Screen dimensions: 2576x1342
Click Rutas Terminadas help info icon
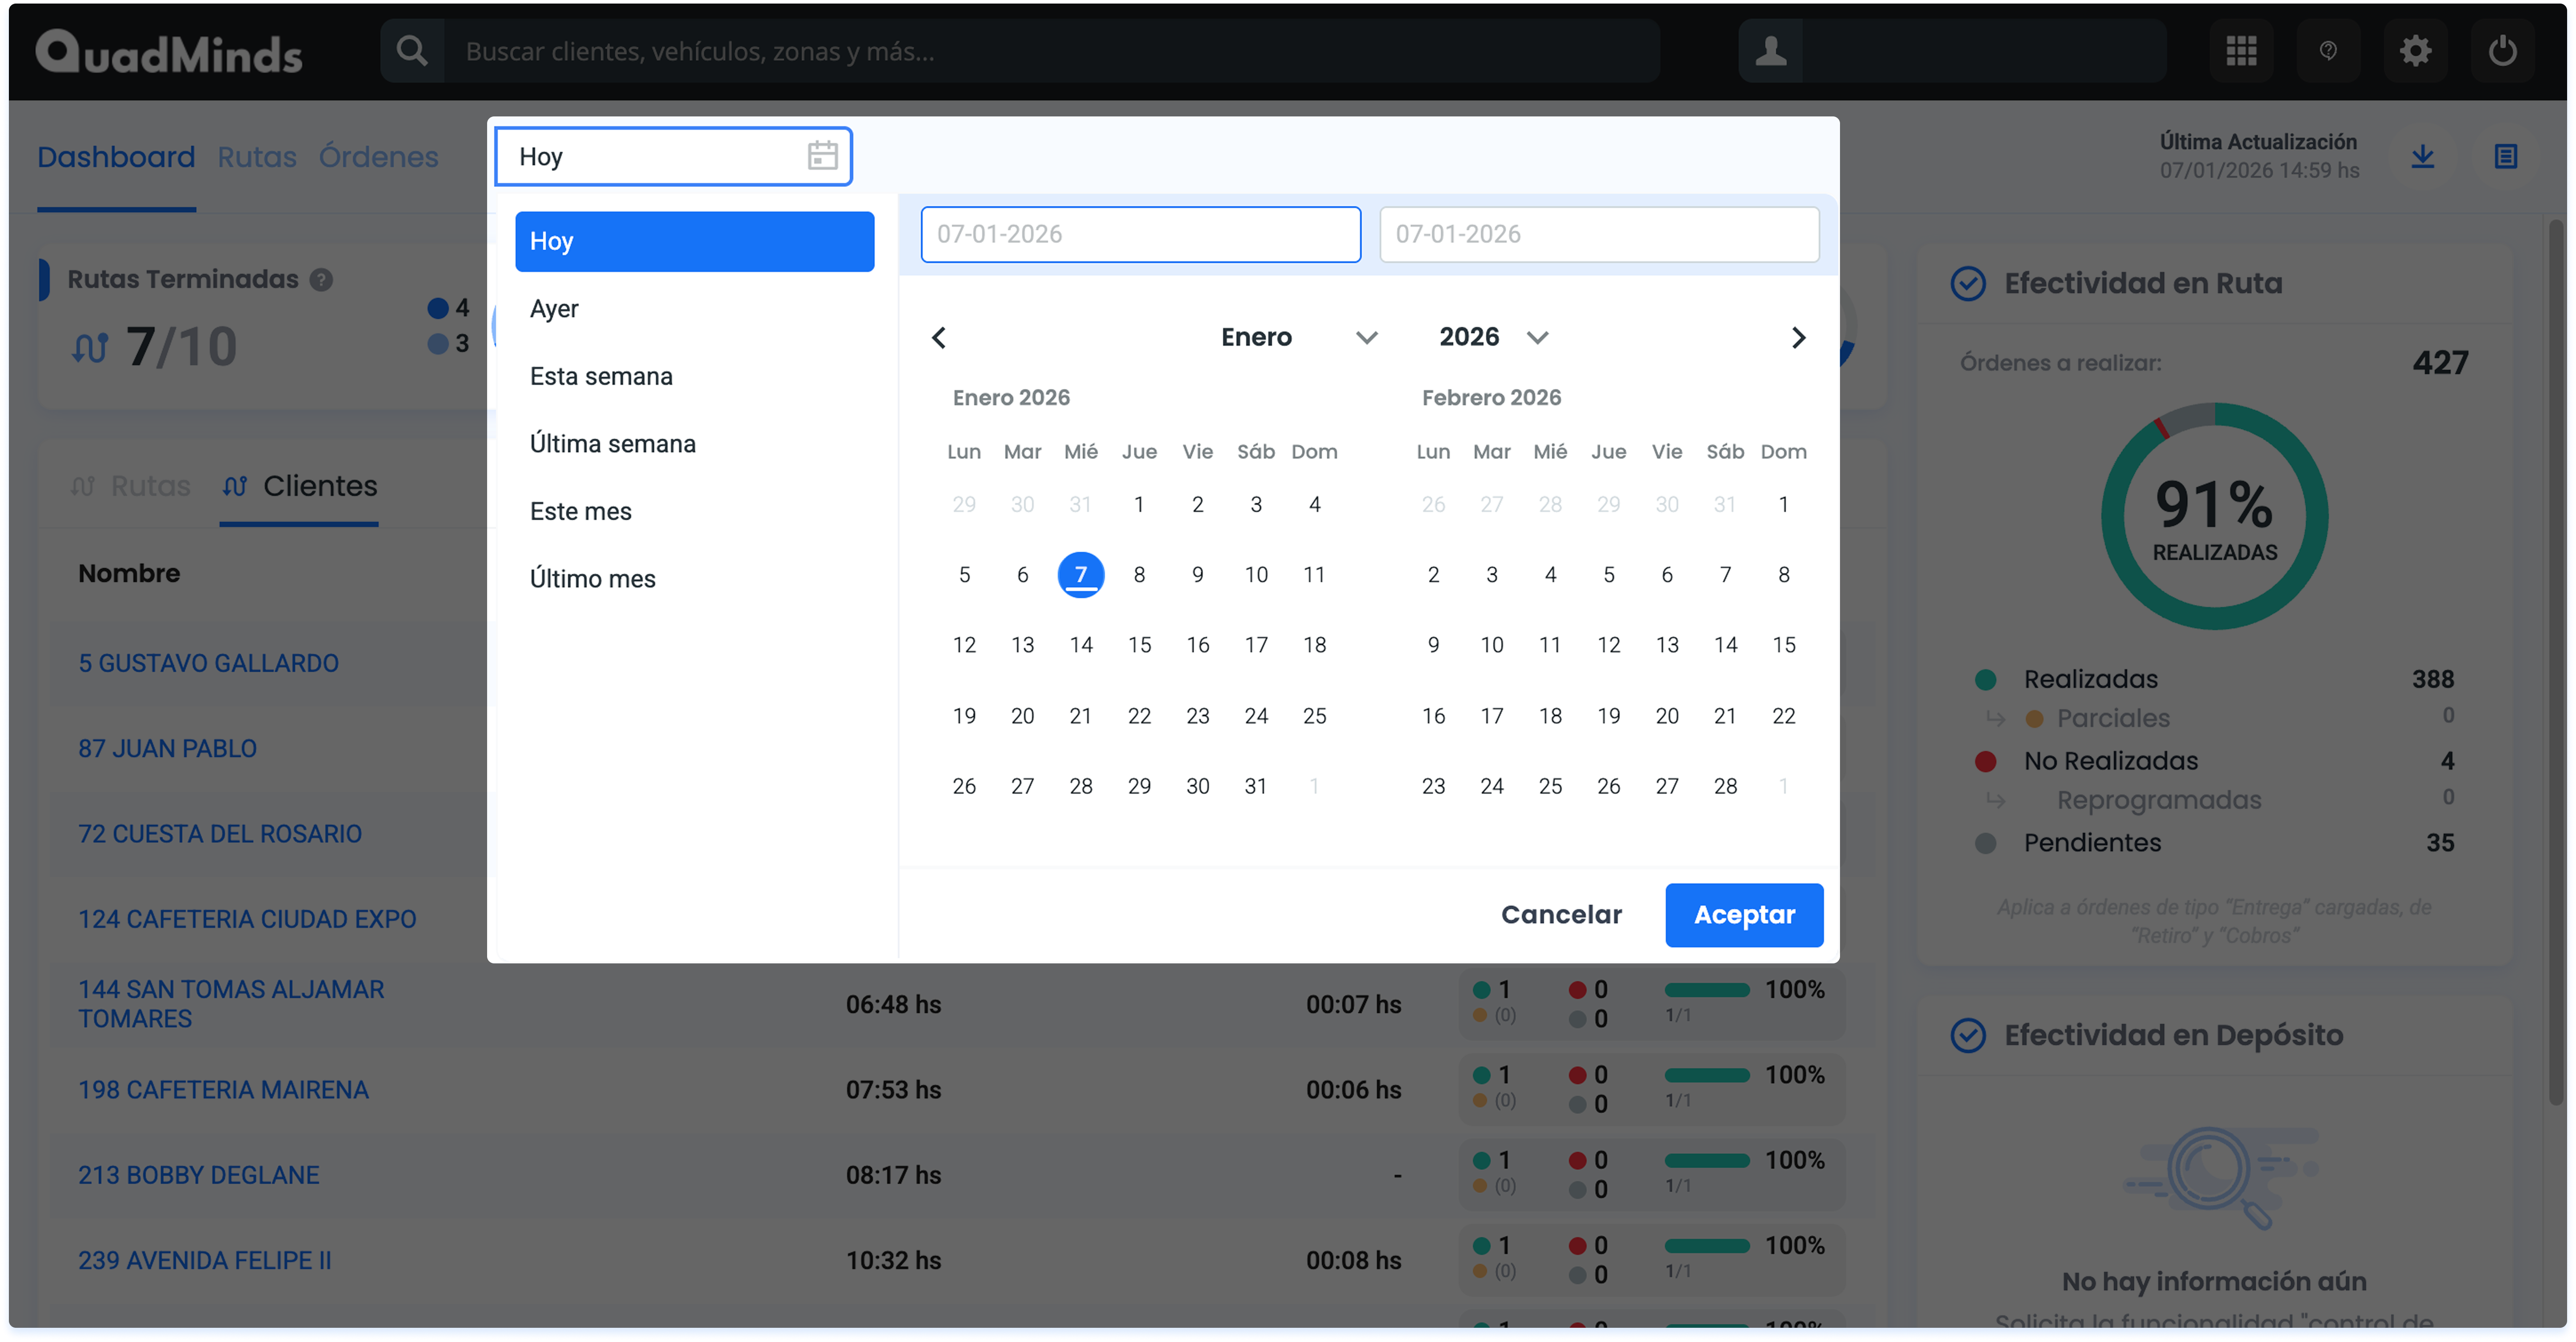click(321, 280)
